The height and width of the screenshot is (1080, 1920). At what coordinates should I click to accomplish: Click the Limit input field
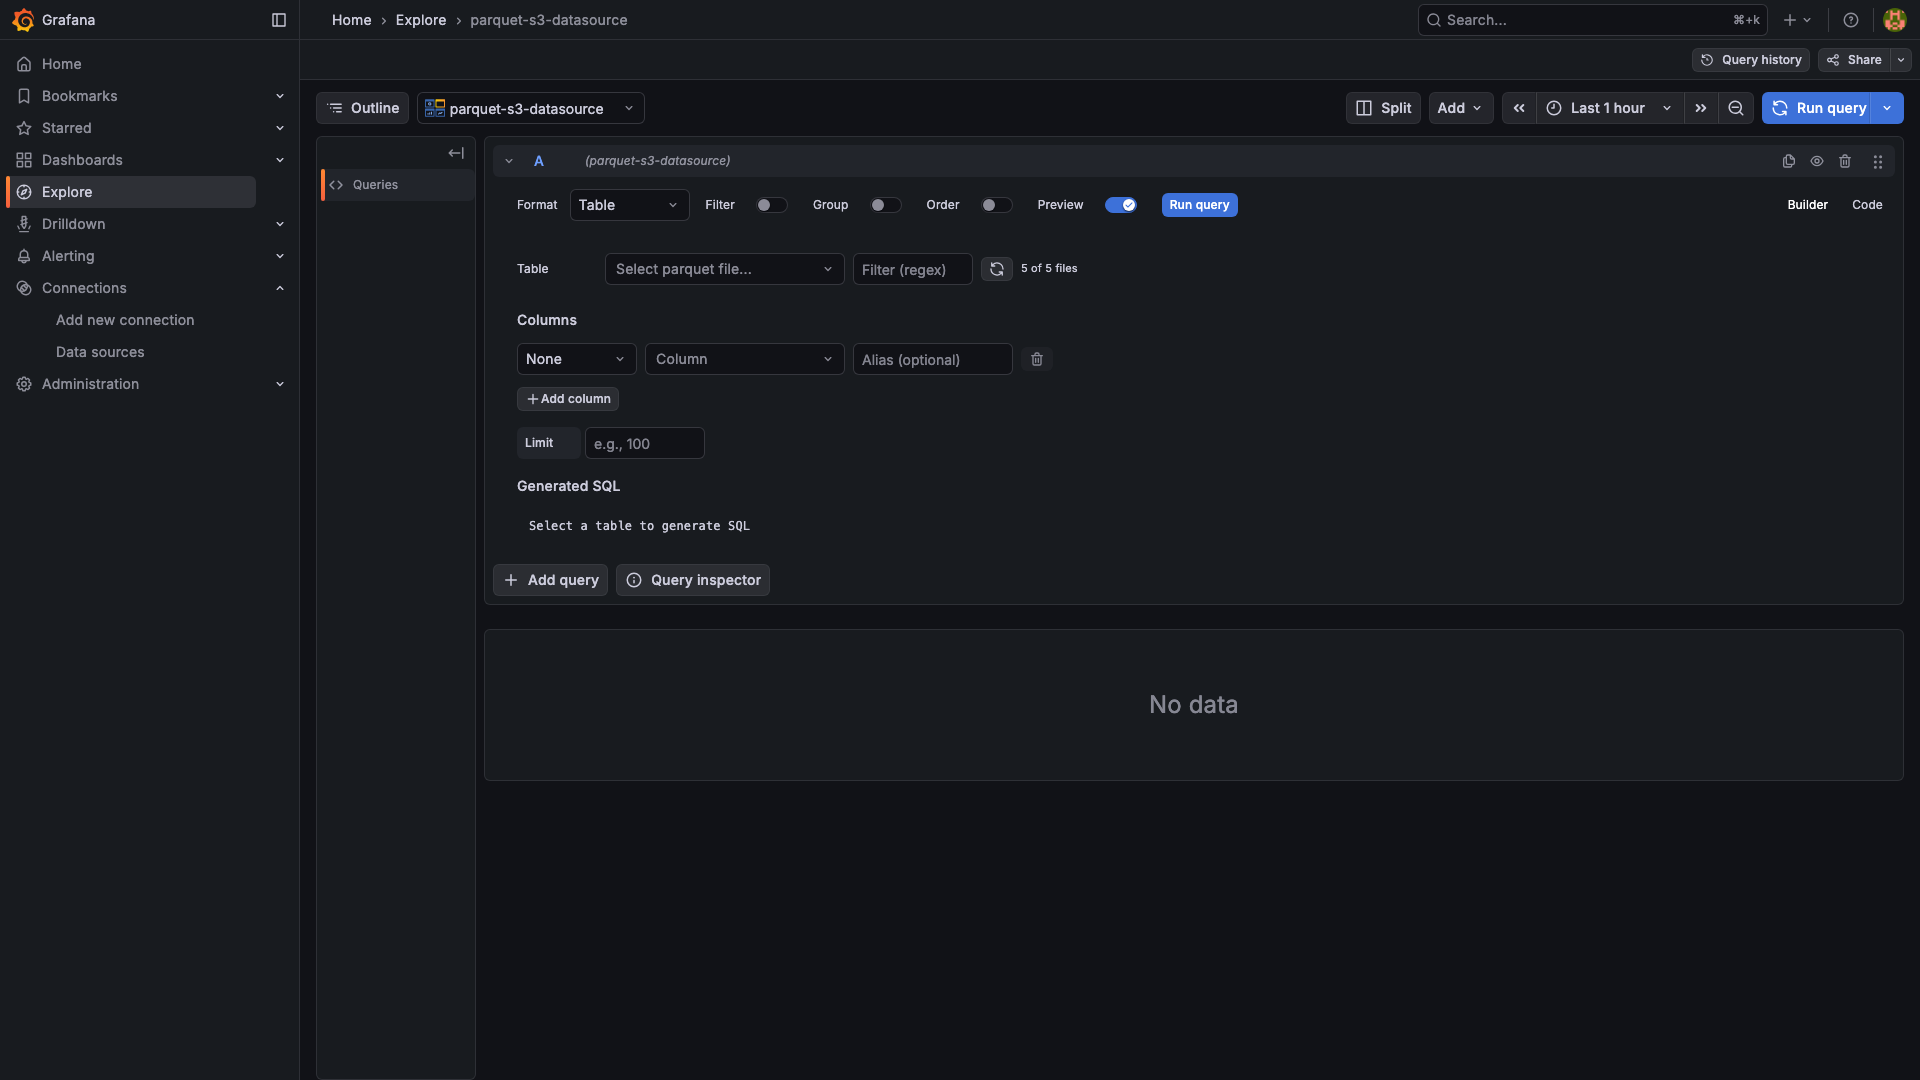(x=644, y=443)
